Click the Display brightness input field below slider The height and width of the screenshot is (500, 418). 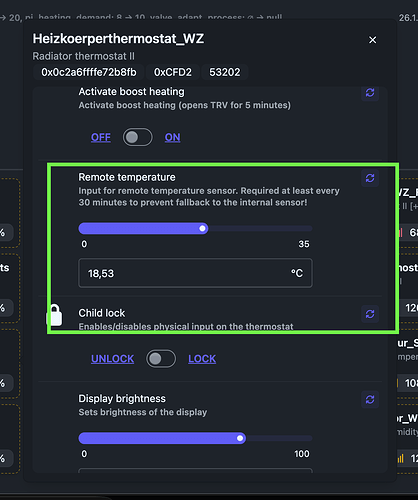195,470
